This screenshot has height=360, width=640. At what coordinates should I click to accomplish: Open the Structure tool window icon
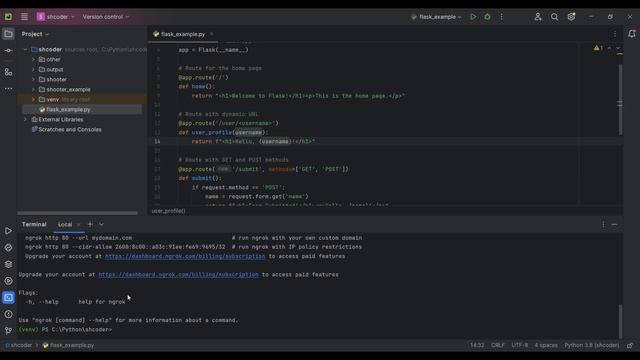(x=8, y=72)
